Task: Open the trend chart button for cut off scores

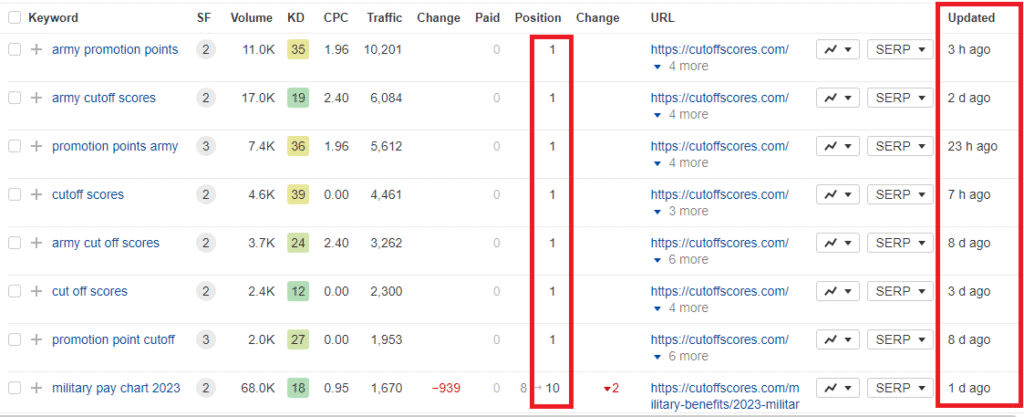Action: [x=837, y=291]
